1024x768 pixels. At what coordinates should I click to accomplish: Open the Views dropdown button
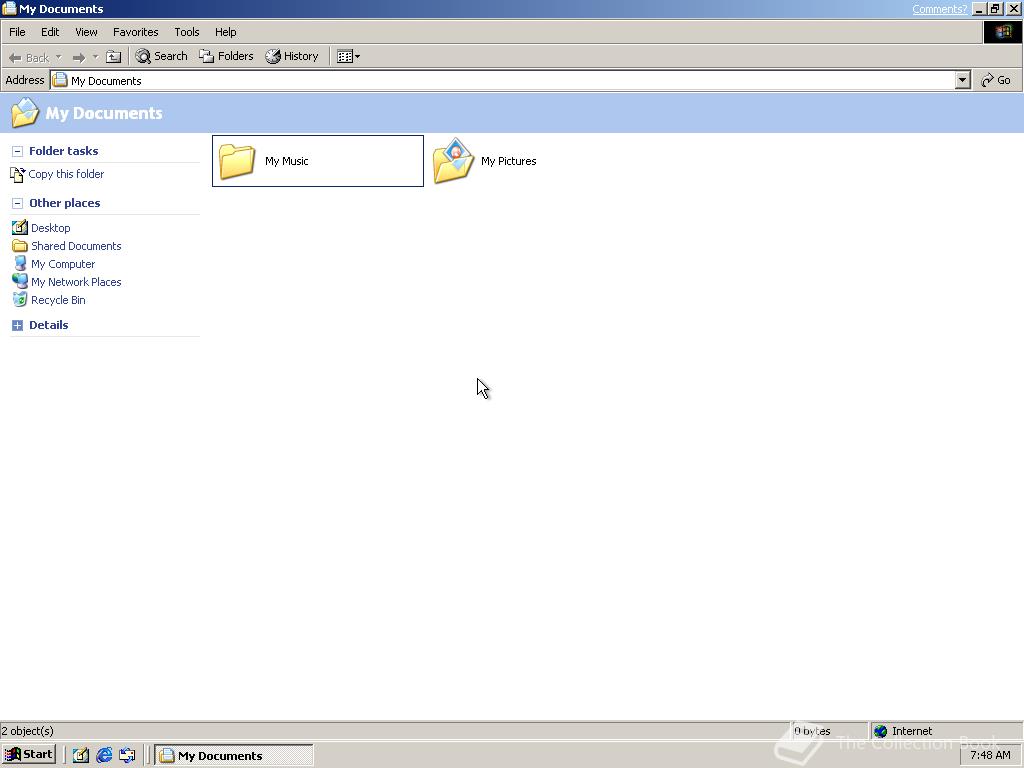[x=348, y=56]
